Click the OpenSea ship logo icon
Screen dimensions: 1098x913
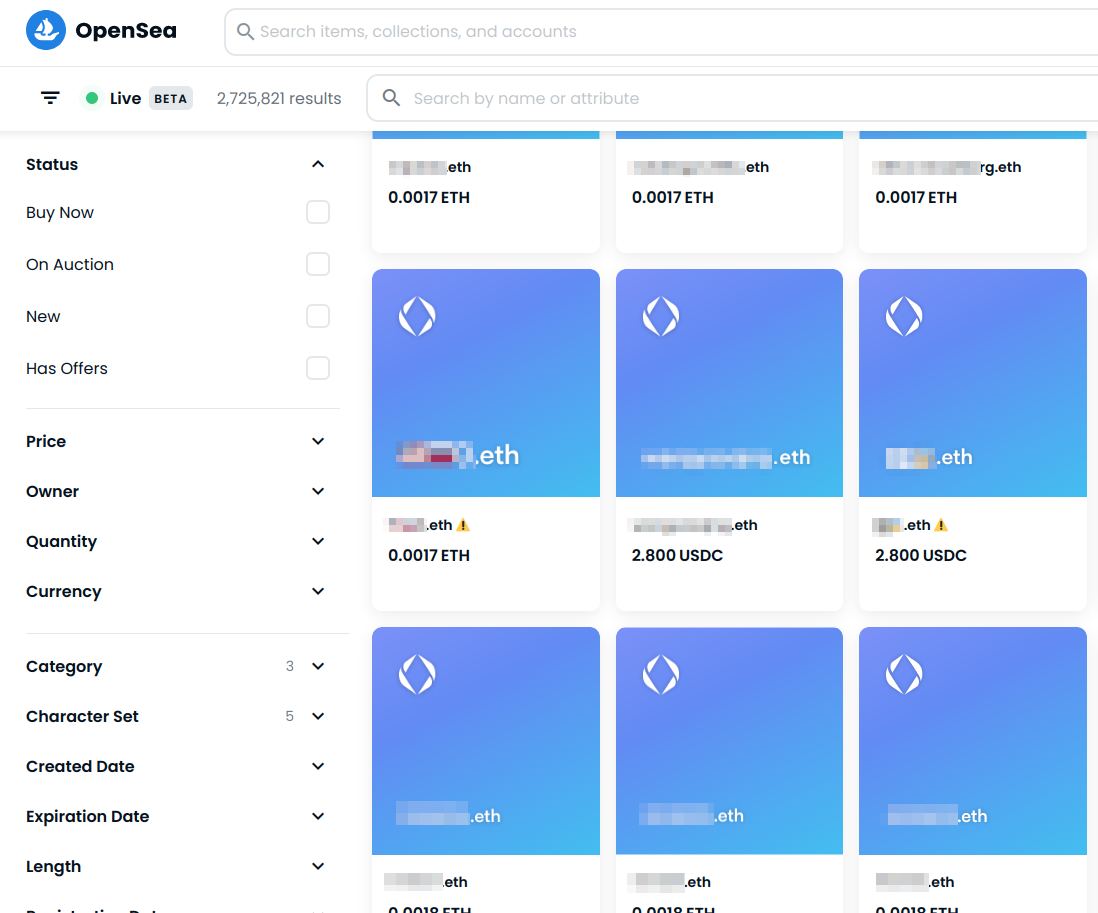46,31
